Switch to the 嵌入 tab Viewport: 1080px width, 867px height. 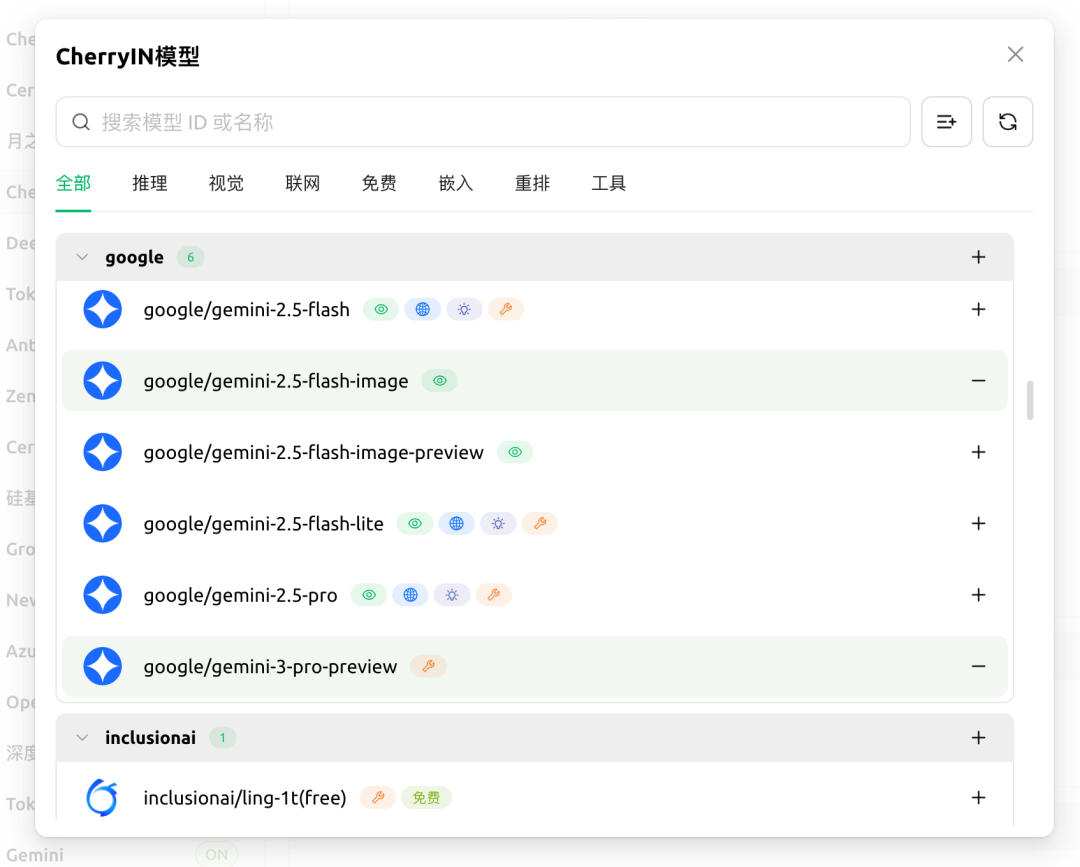coord(455,184)
